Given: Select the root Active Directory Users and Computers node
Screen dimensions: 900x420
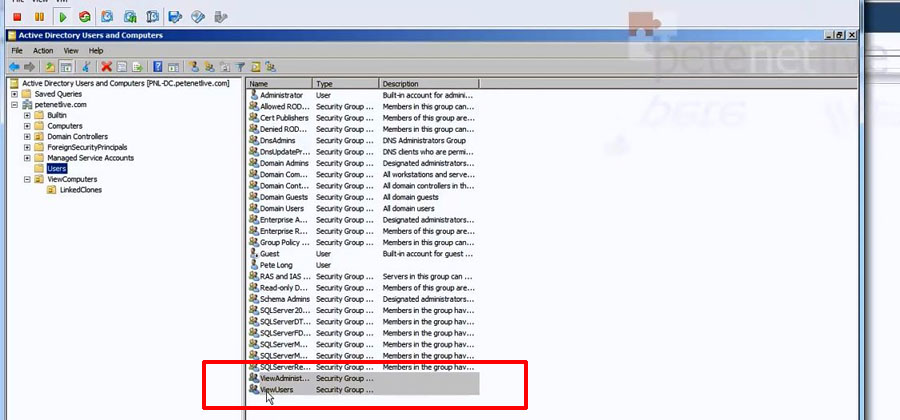Looking at the screenshot, I should click(x=125, y=84).
